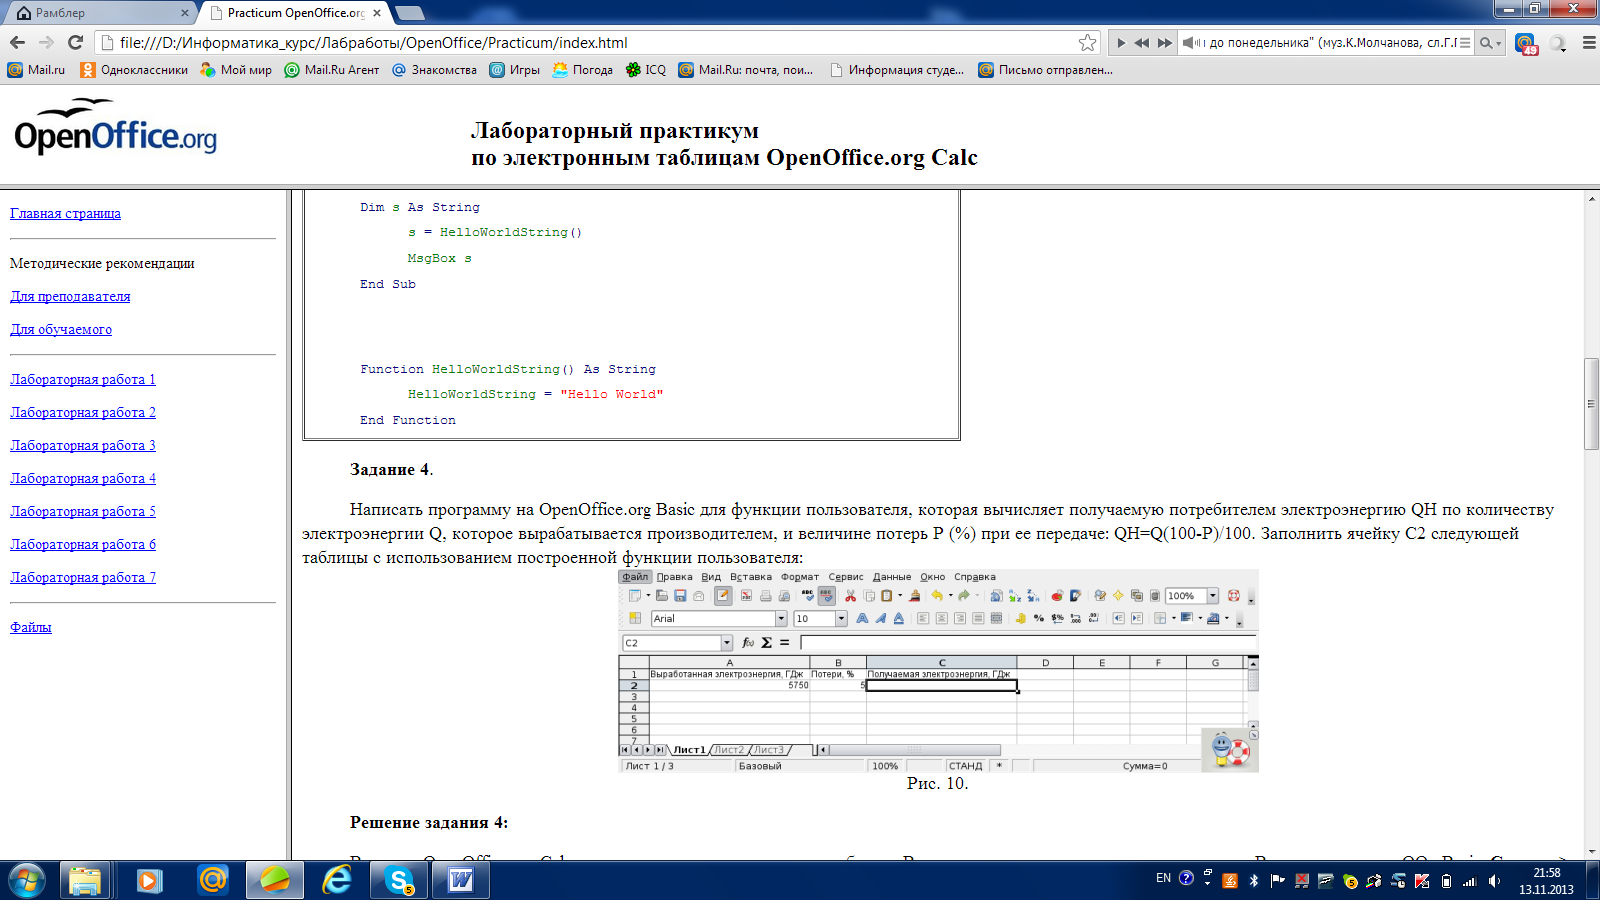
Task: Check the battery tray icon
Action: 1446,881
